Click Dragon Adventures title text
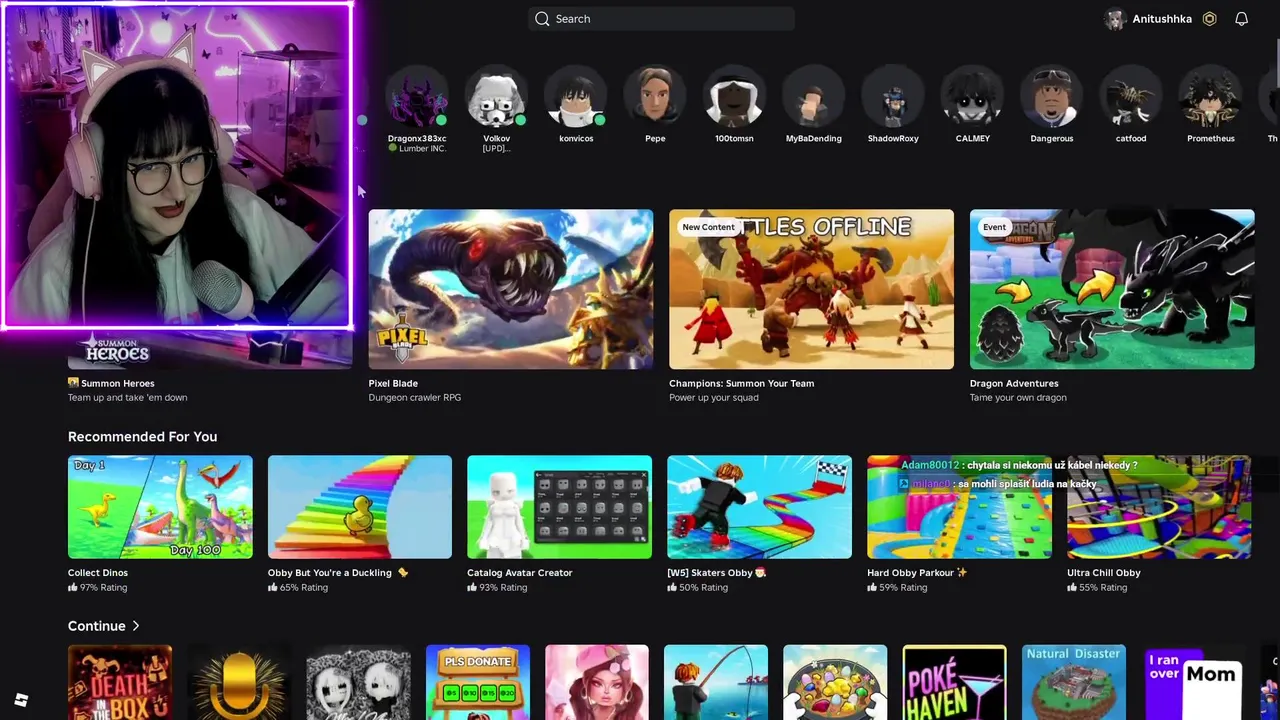This screenshot has width=1280, height=720. click(1014, 383)
